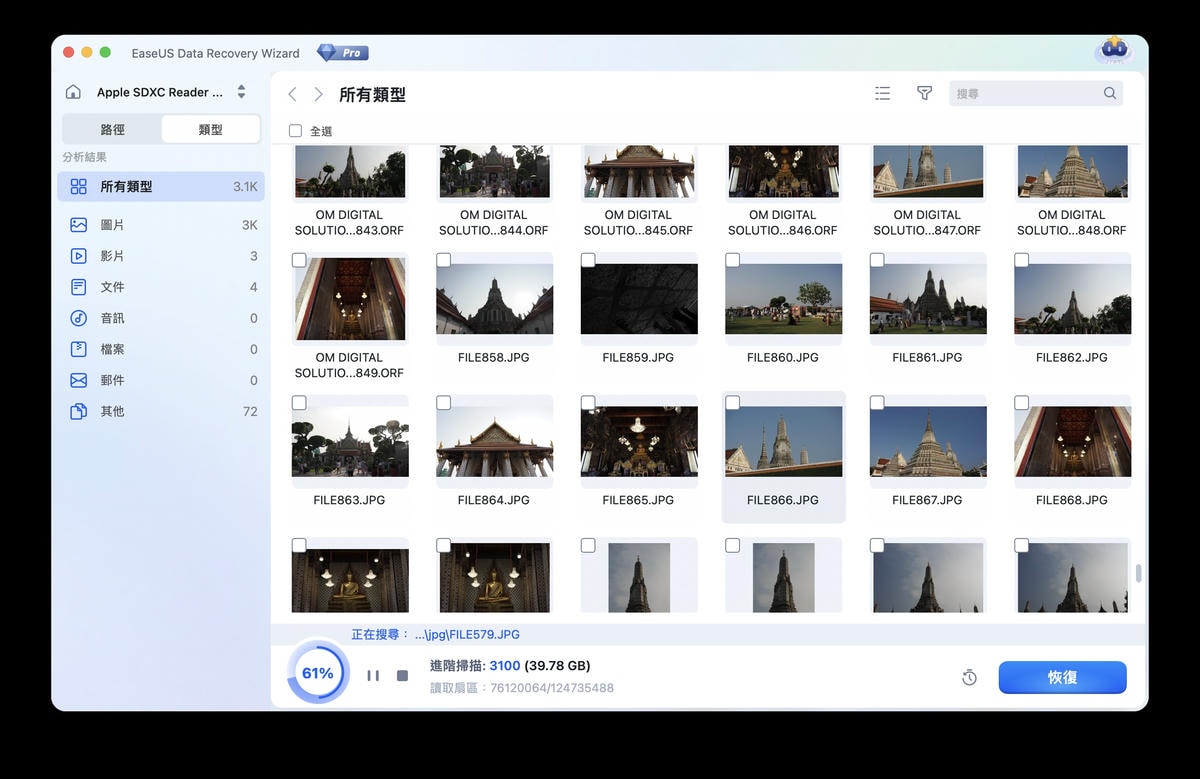Image resolution: width=1200 pixels, height=779 pixels.
Task: Open the filter funnel icon
Action: [924, 93]
